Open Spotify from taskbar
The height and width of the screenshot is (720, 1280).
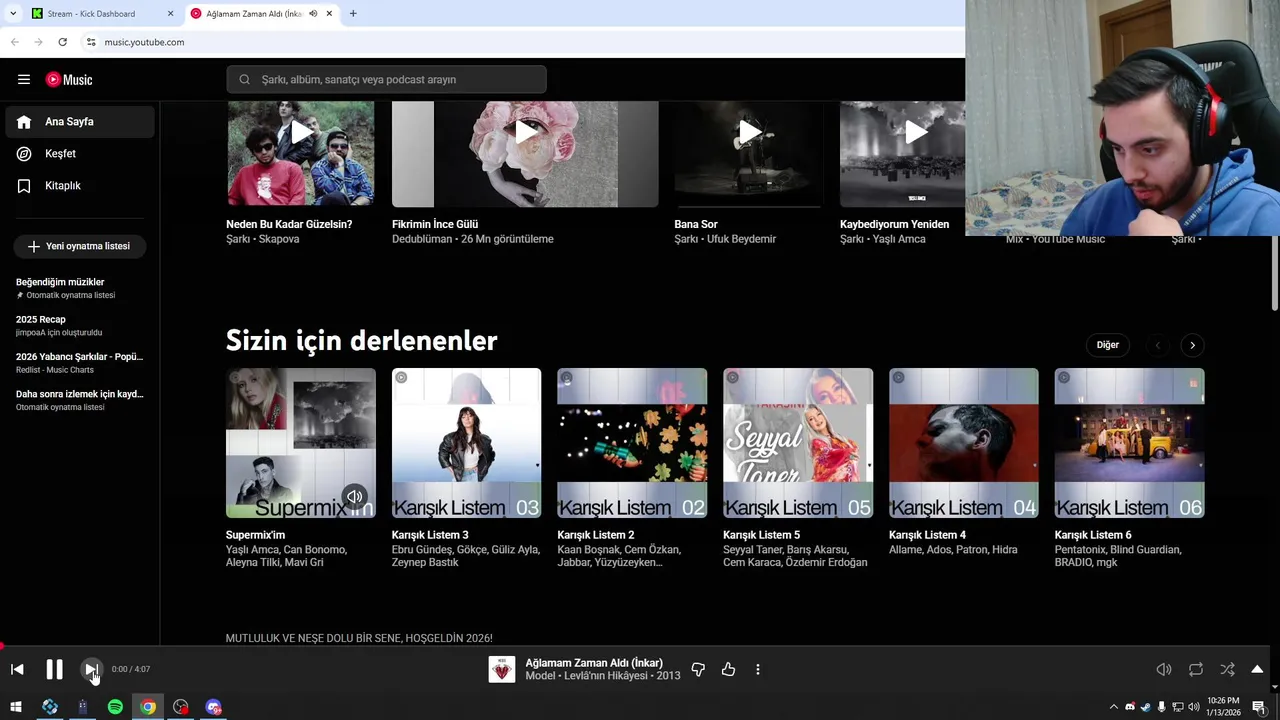tap(115, 707)
